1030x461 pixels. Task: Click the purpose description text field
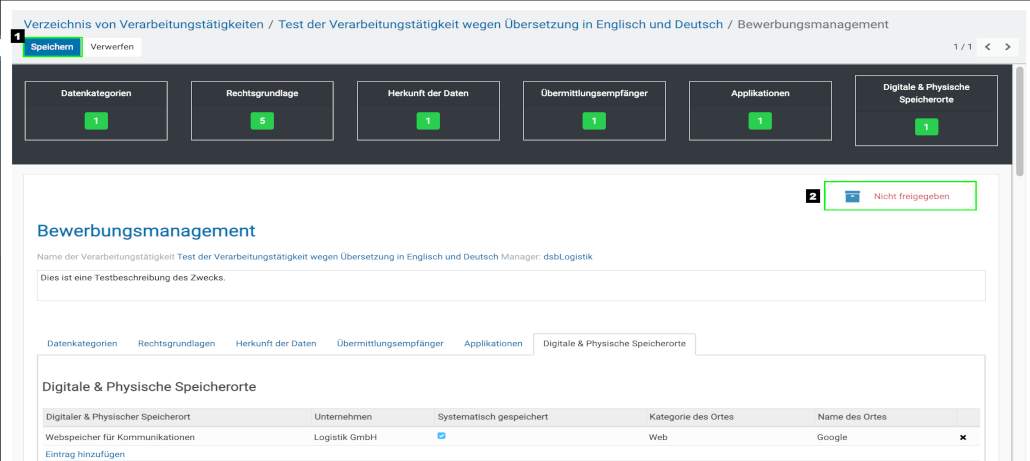pos(510,284)
